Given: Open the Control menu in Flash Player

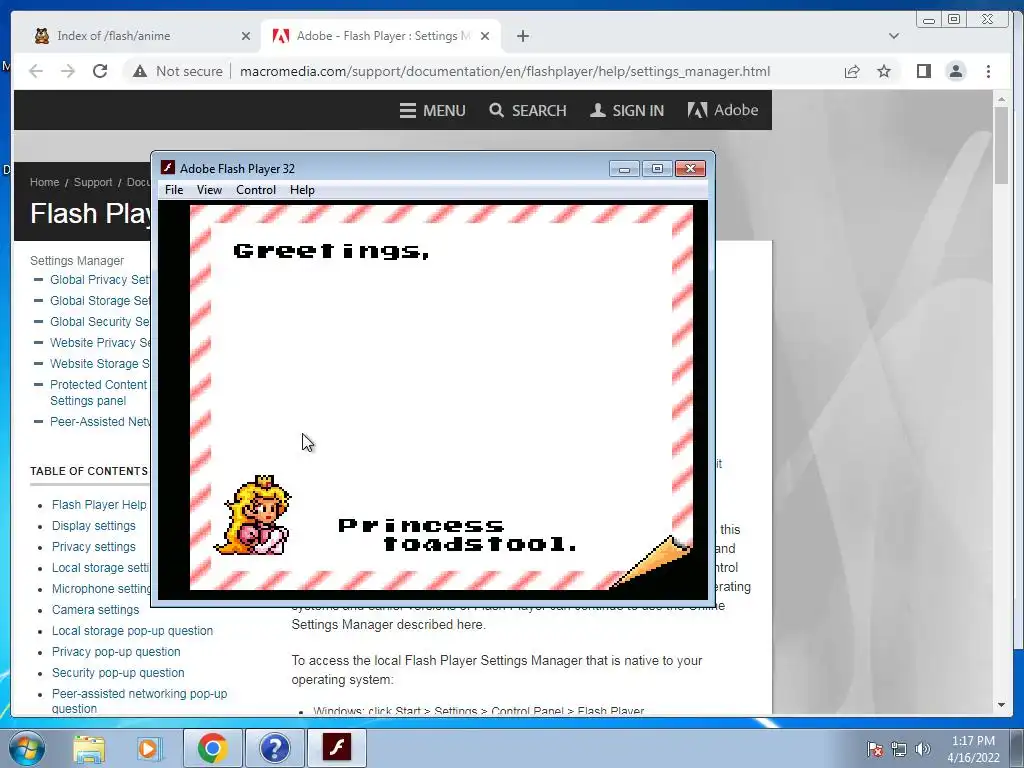Looking at the screenshot, I should click(255, 190).
